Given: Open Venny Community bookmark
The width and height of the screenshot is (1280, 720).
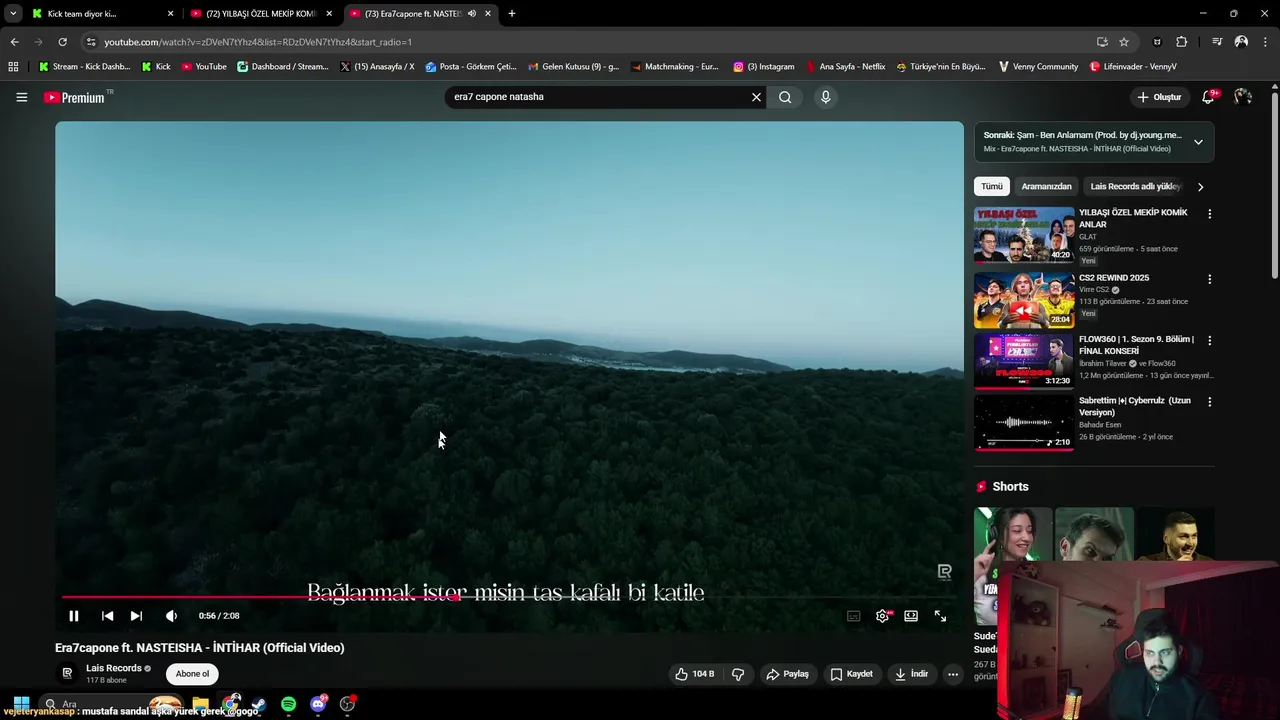Looking at the screenshot, I should tap(1038, 67).
